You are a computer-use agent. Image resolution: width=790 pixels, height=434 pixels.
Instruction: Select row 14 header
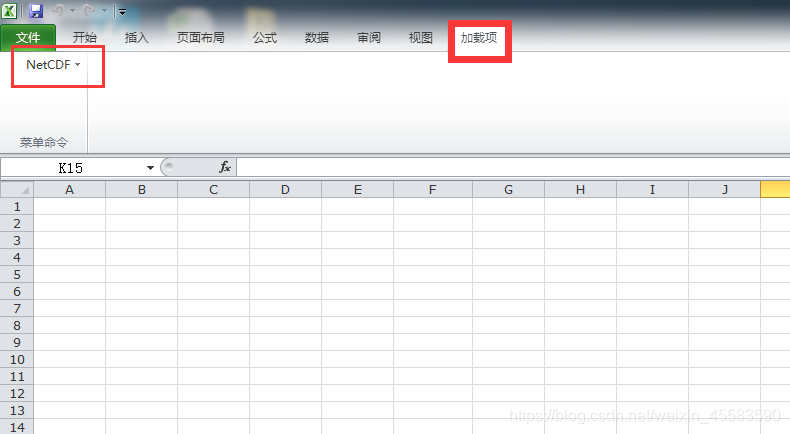(17, 427)
